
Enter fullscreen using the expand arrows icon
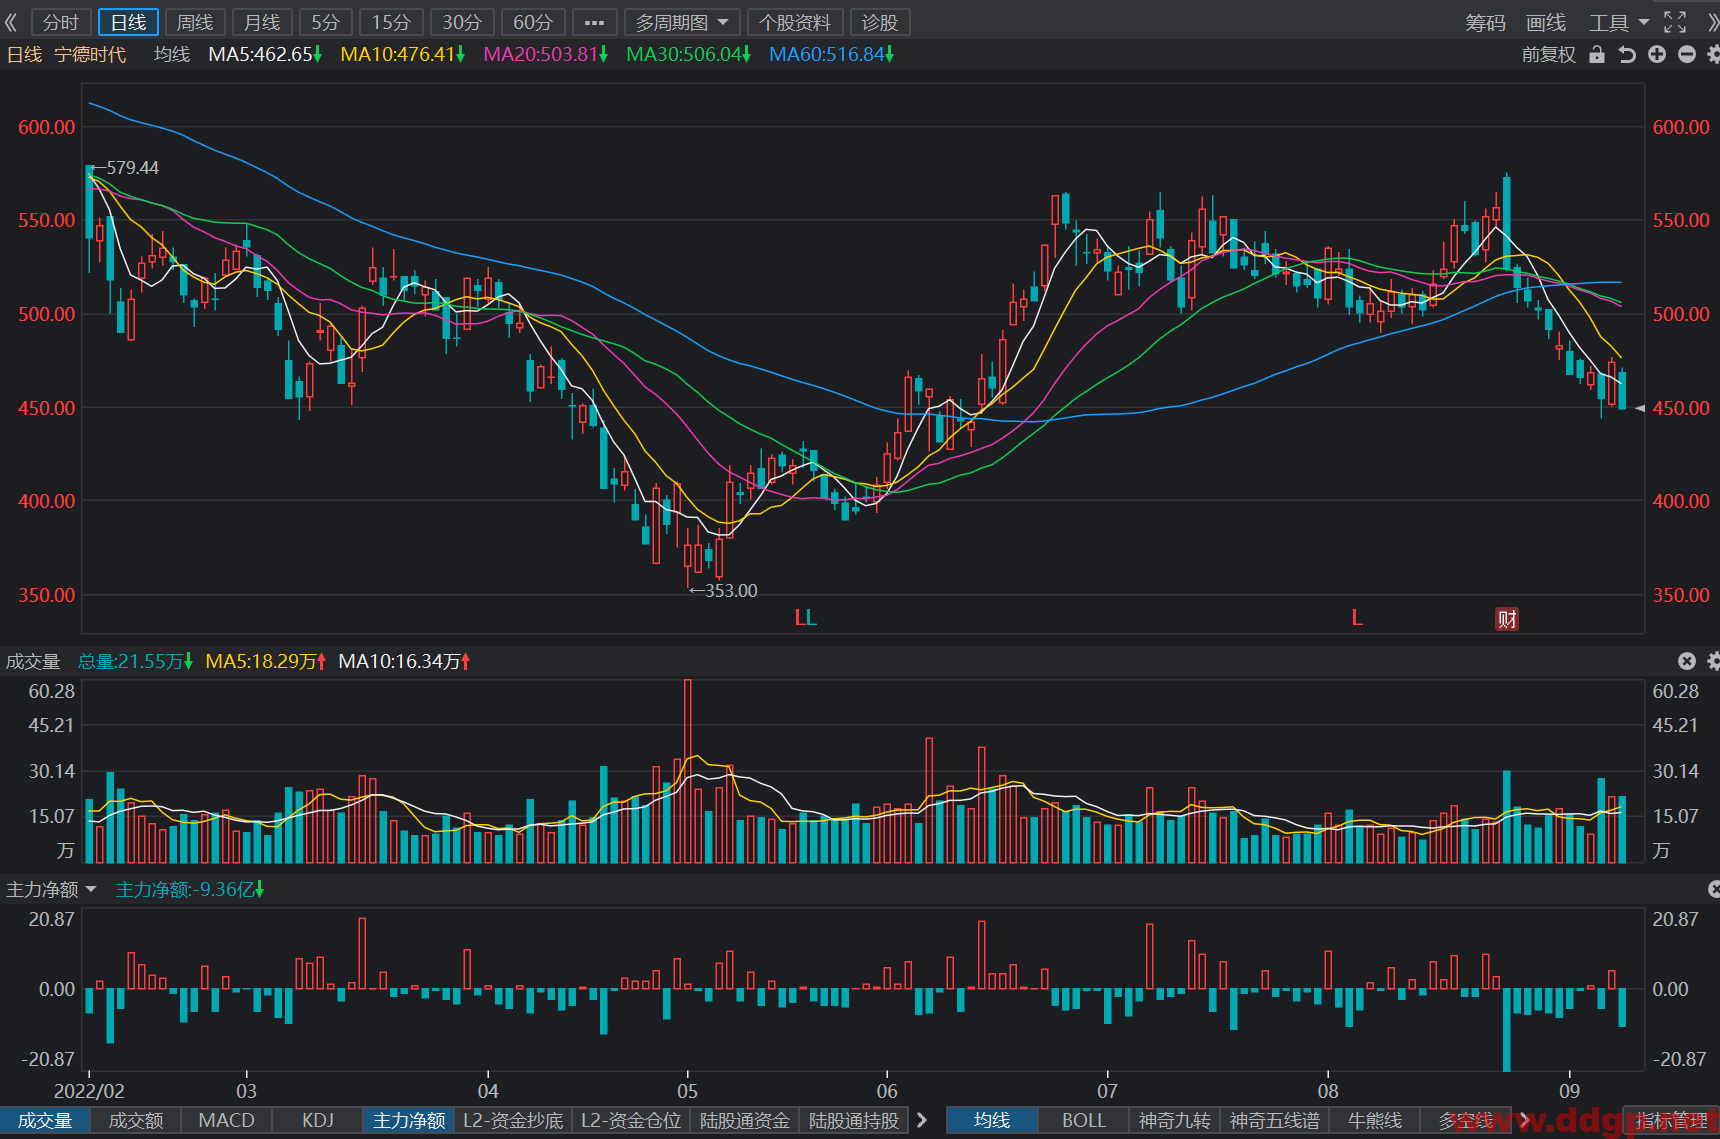coord(1675,22)
